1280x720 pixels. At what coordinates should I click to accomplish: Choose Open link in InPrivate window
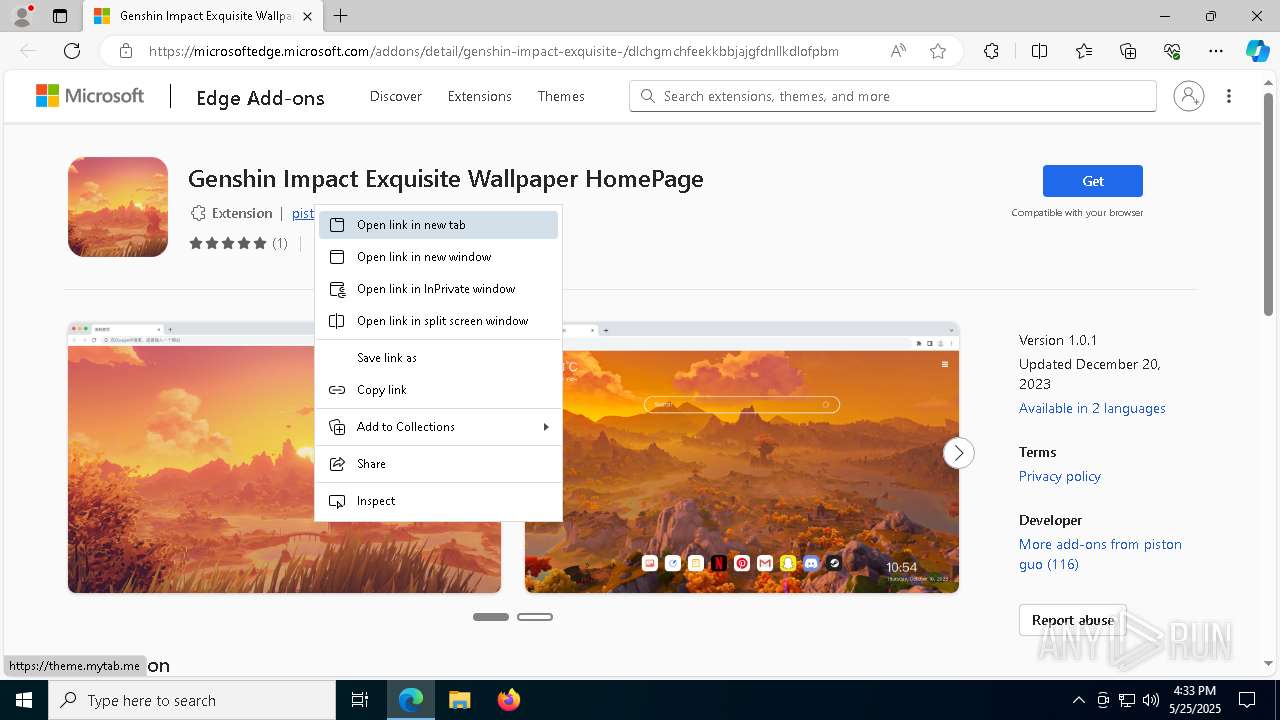click(438, 289)
